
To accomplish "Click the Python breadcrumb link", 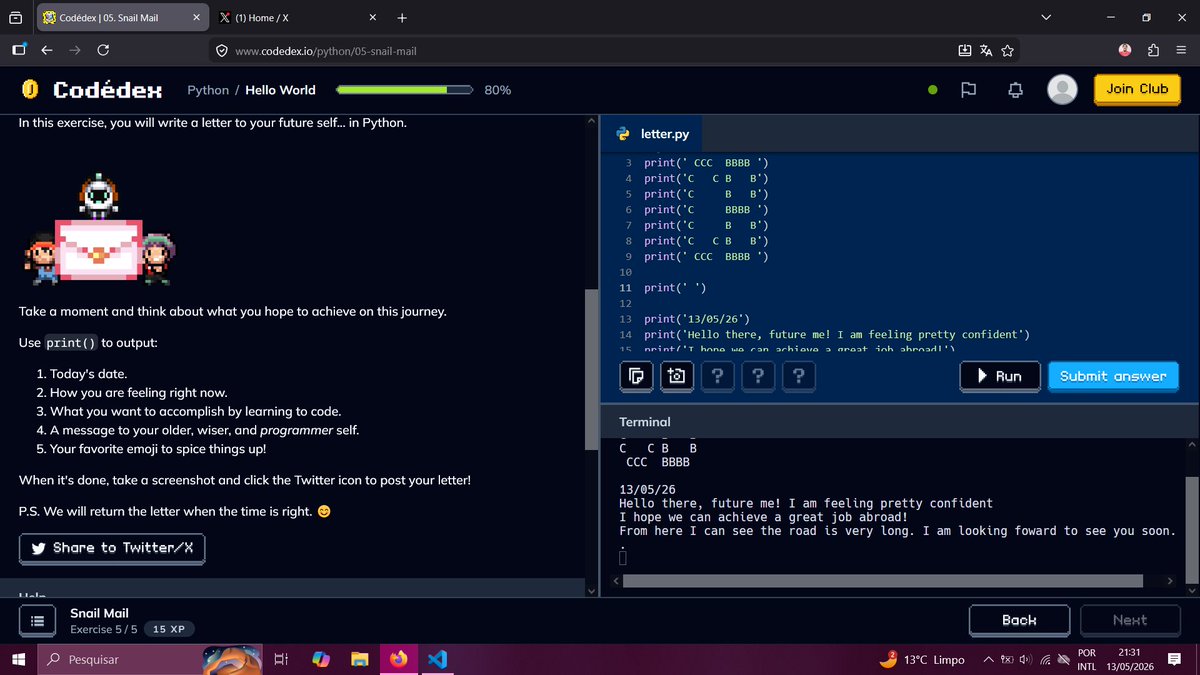I will (208, 90).
